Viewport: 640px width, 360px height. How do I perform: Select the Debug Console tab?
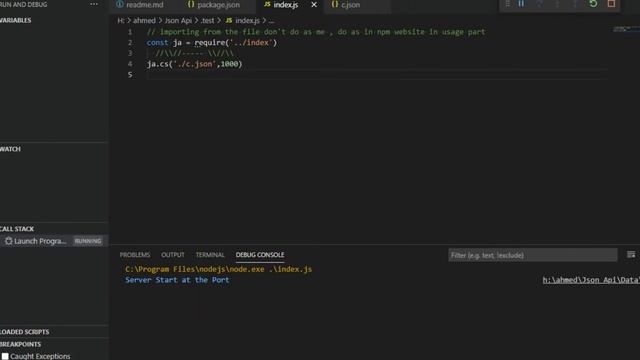coord(260,255)
